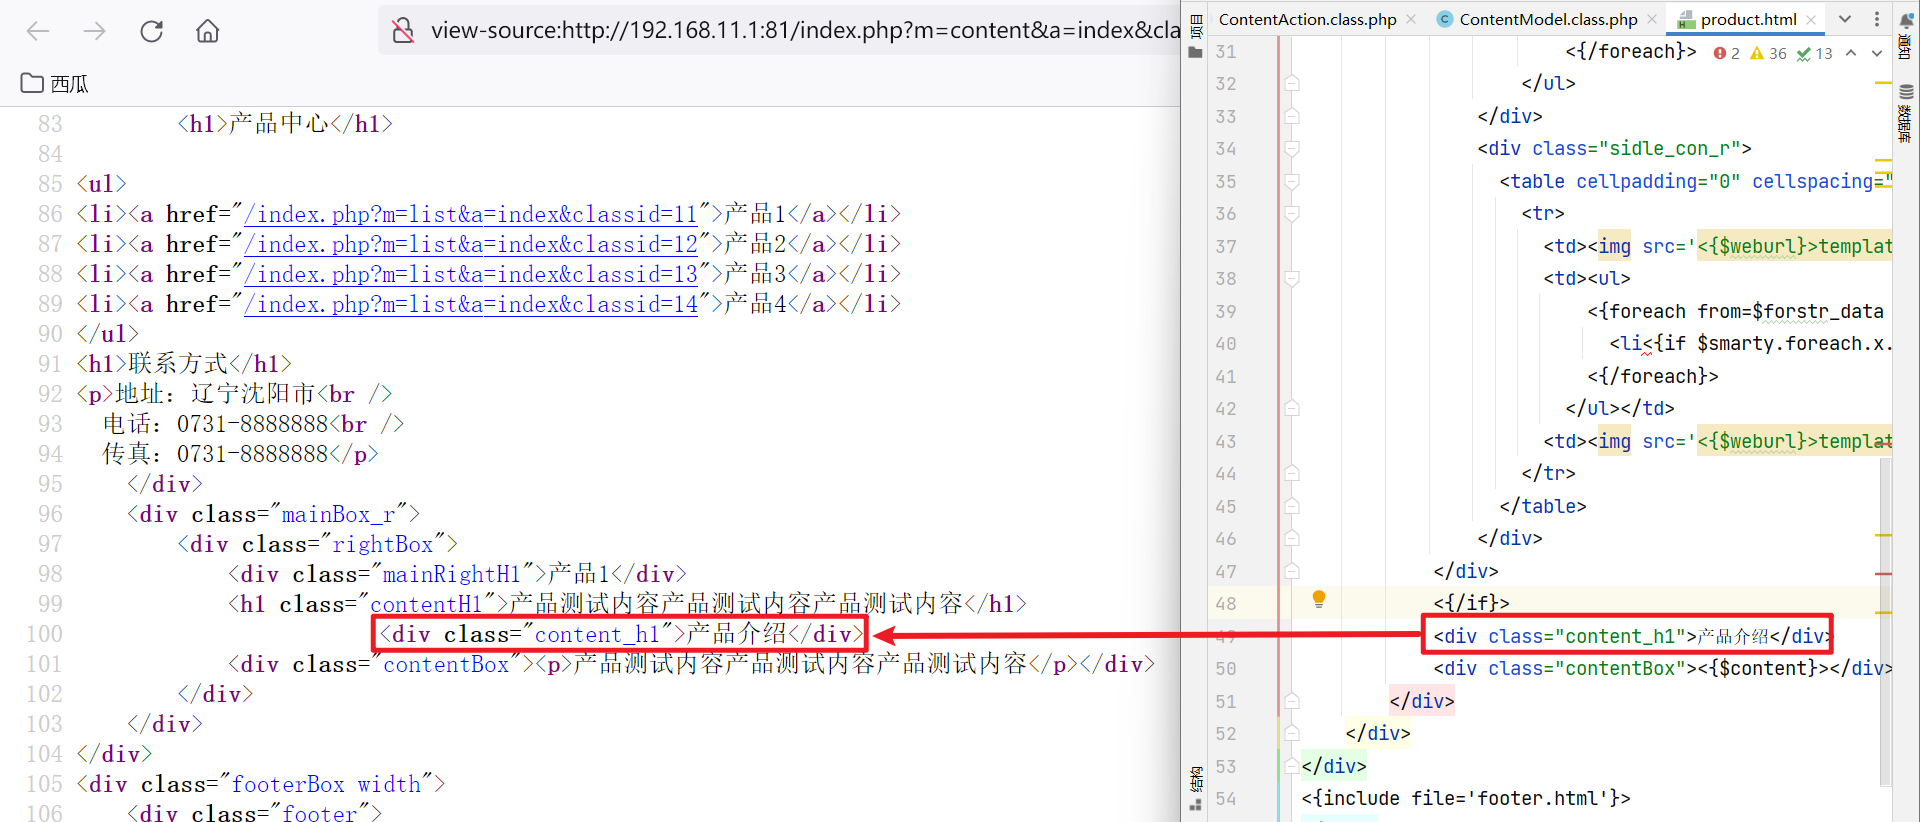Click the red error stripe in the scrollbar

click(x=1884, y=574)
